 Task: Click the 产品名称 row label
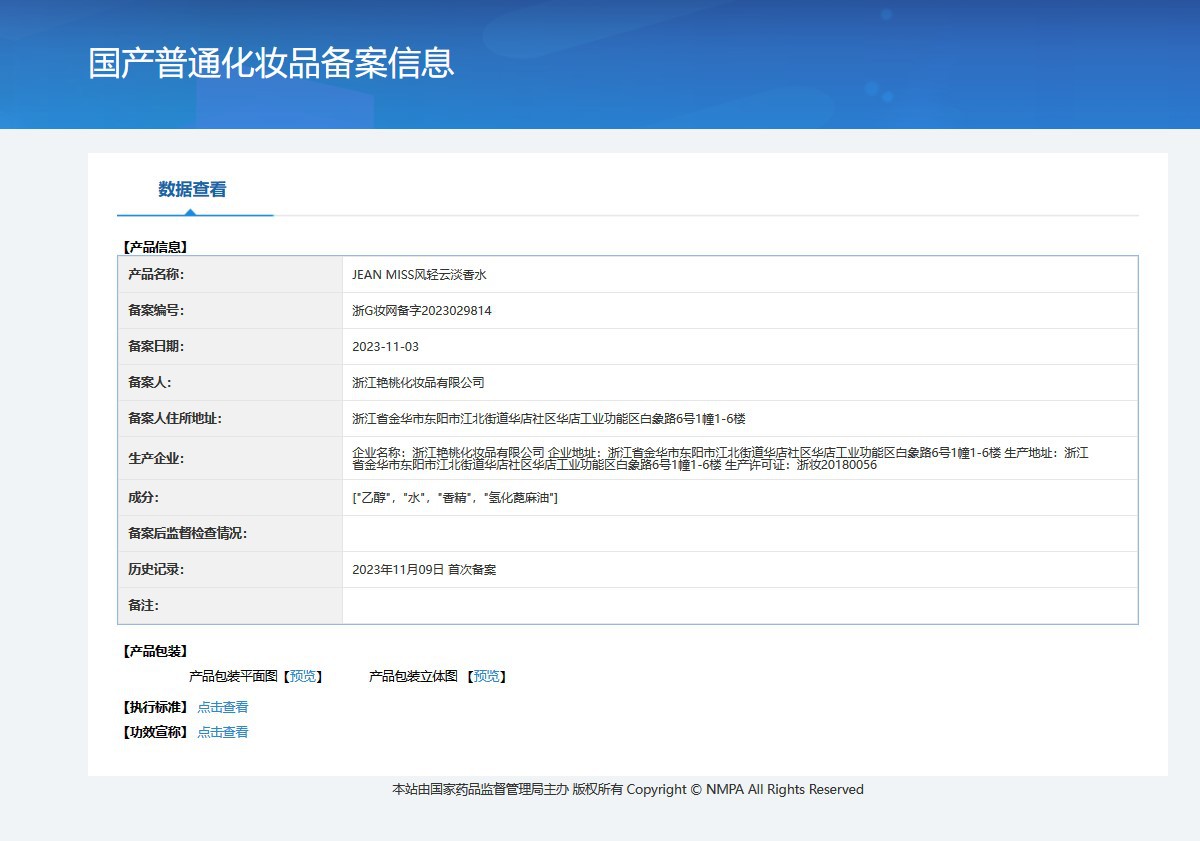coord(156,274)
